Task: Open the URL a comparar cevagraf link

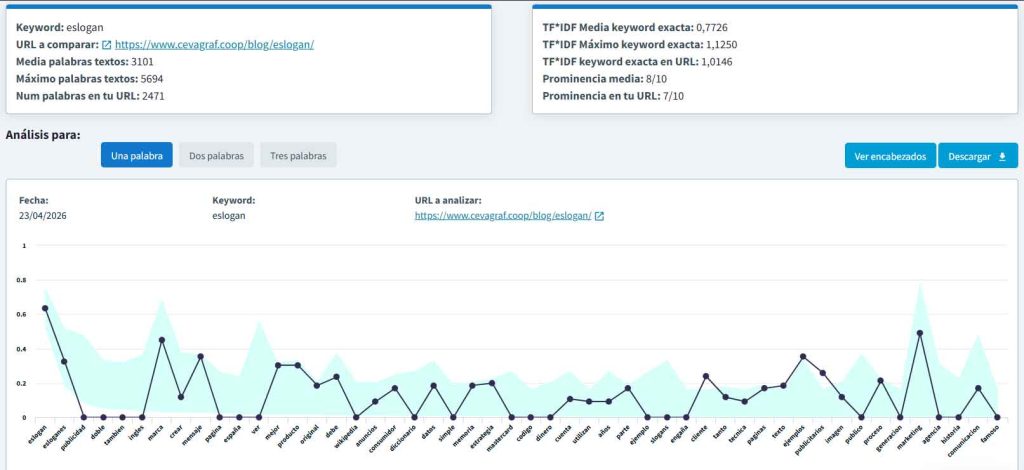Action: point(214,45)
